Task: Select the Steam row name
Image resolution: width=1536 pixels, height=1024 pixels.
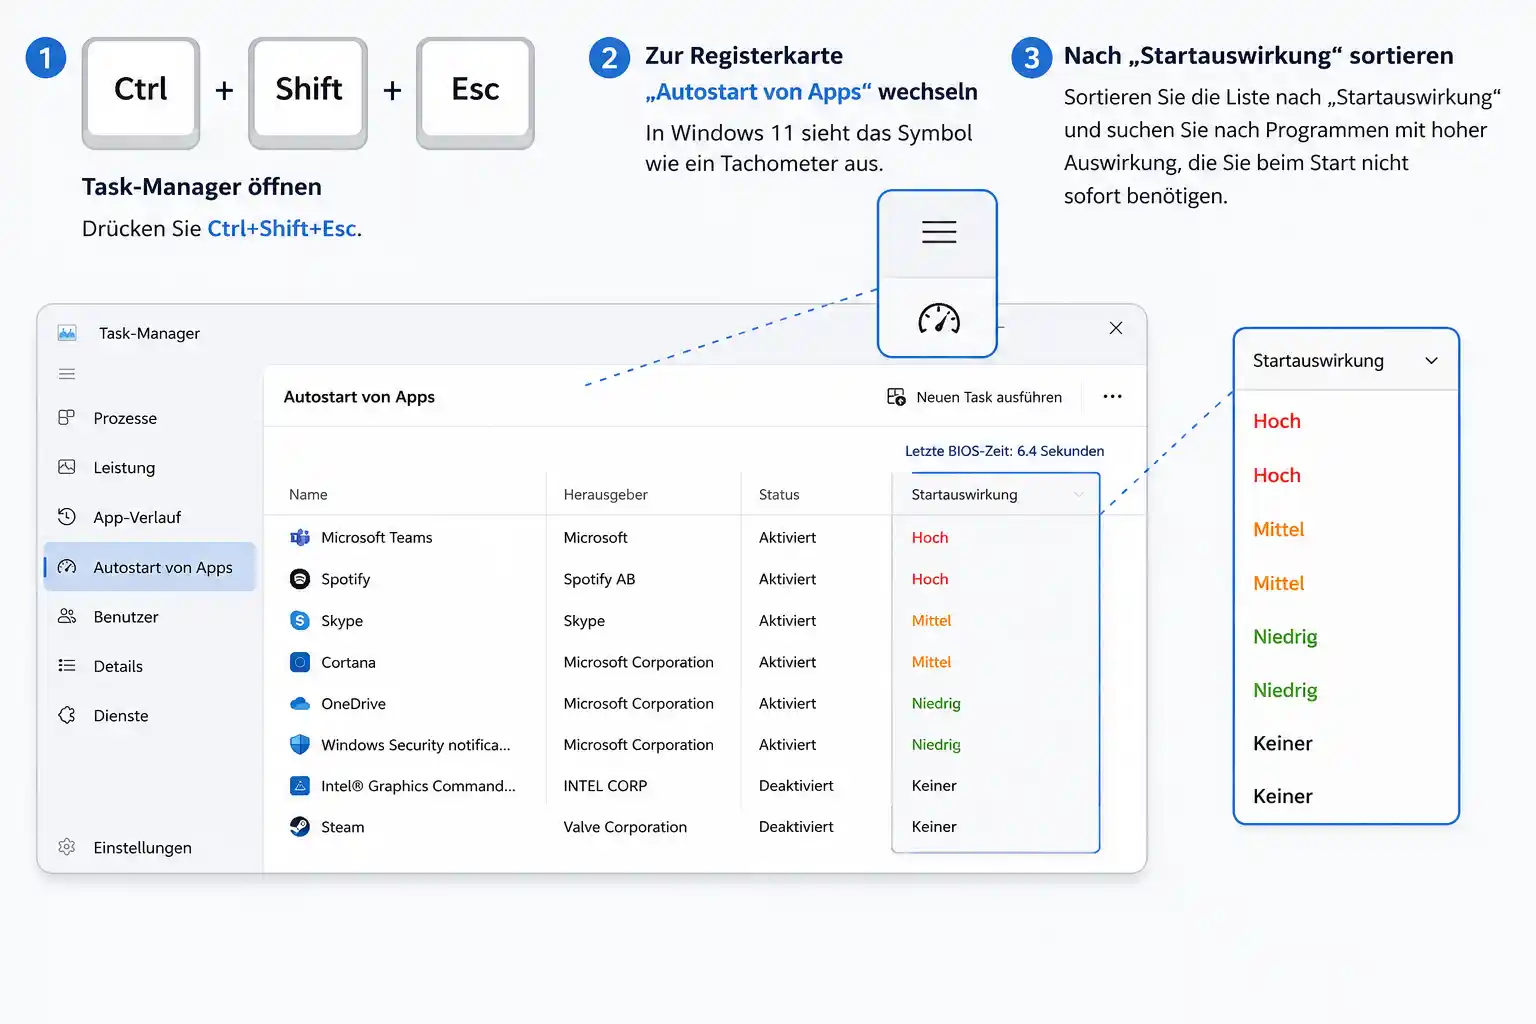Action: point(343,827)
